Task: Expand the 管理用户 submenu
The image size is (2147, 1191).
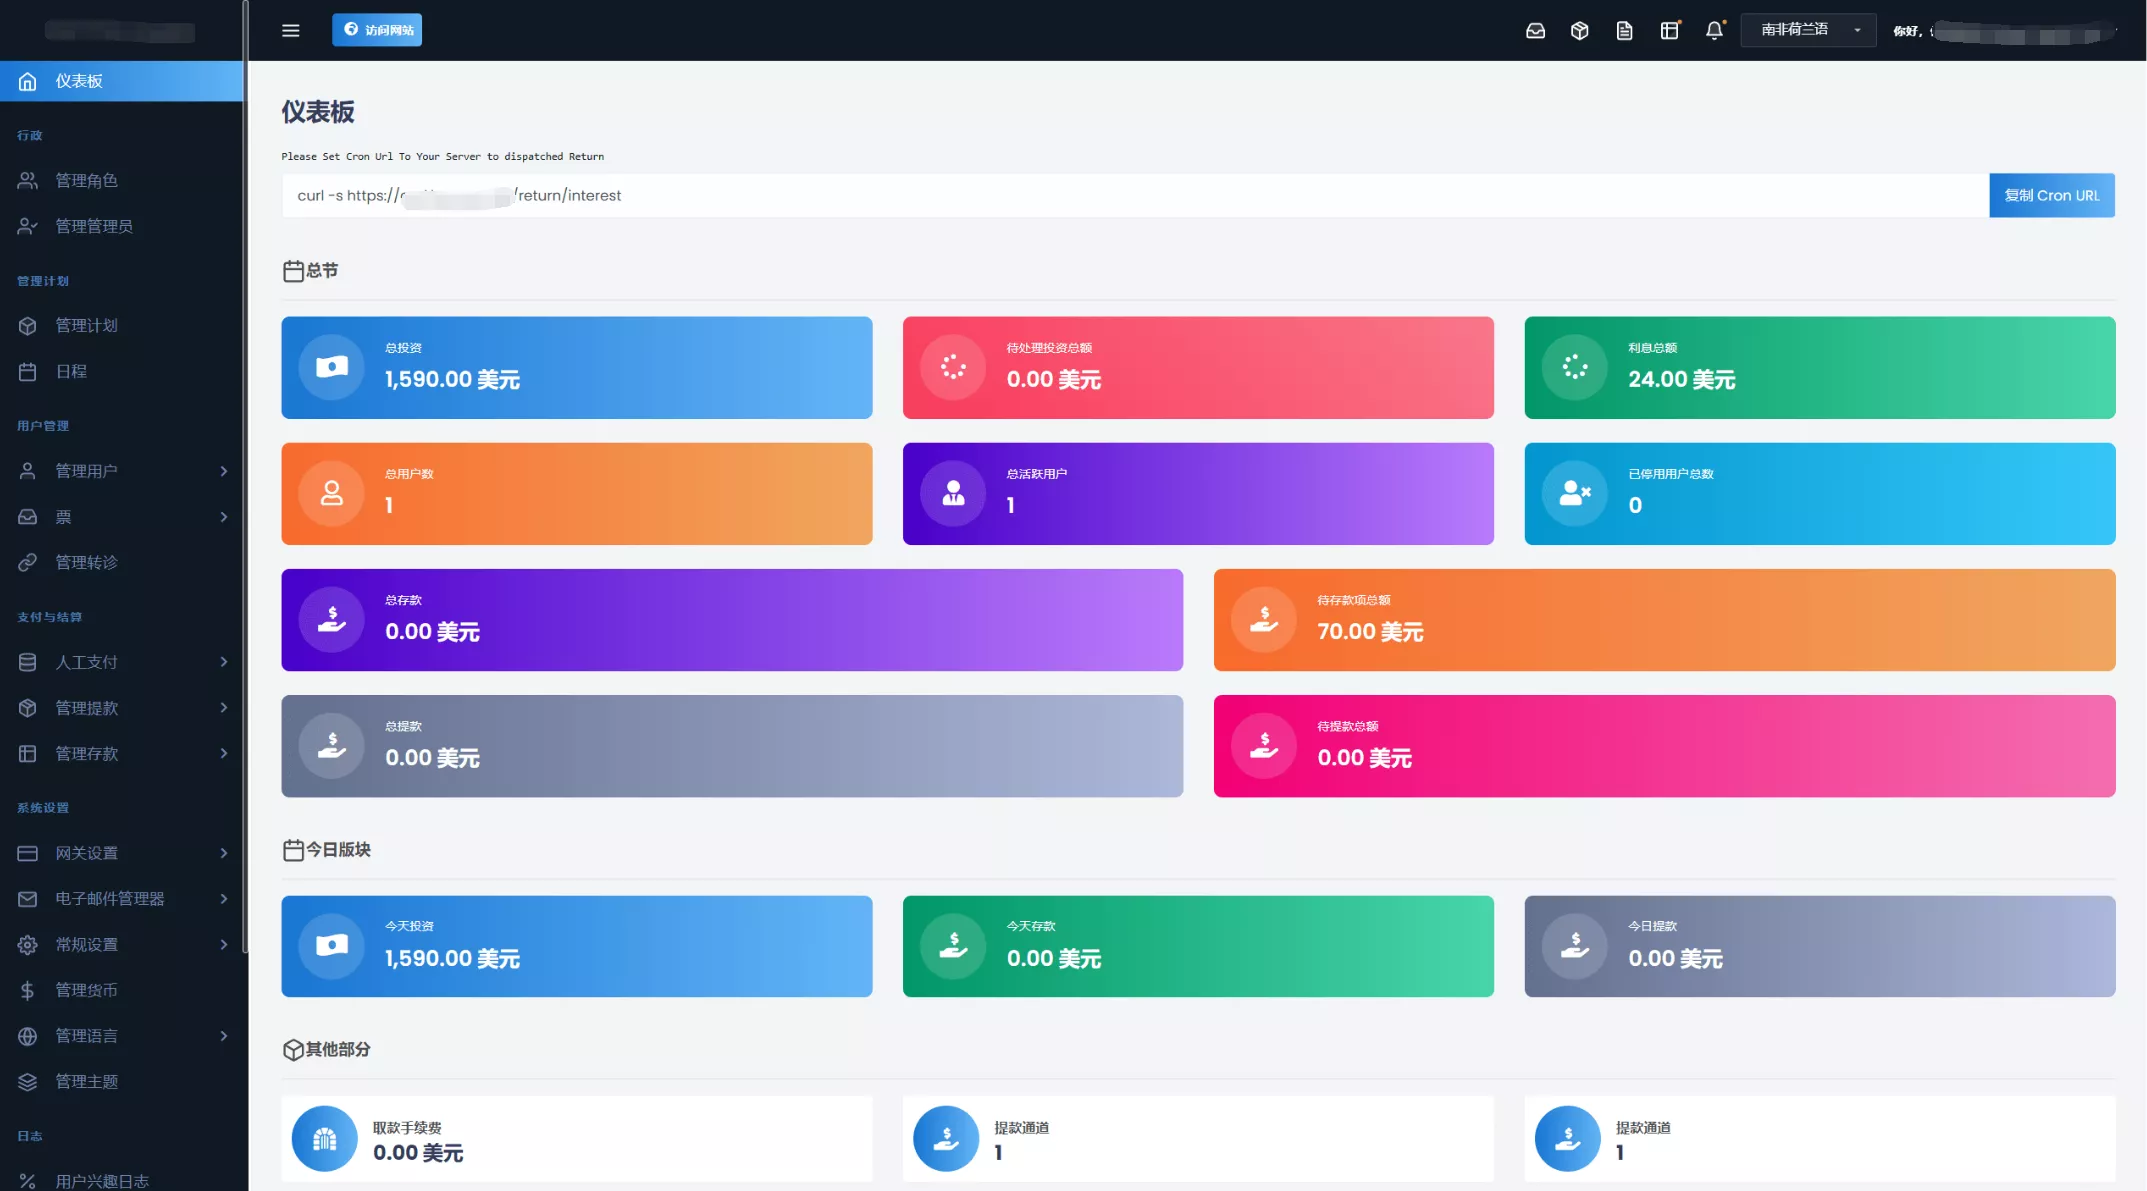Action: pyautogui.click(x=224, y=471)
